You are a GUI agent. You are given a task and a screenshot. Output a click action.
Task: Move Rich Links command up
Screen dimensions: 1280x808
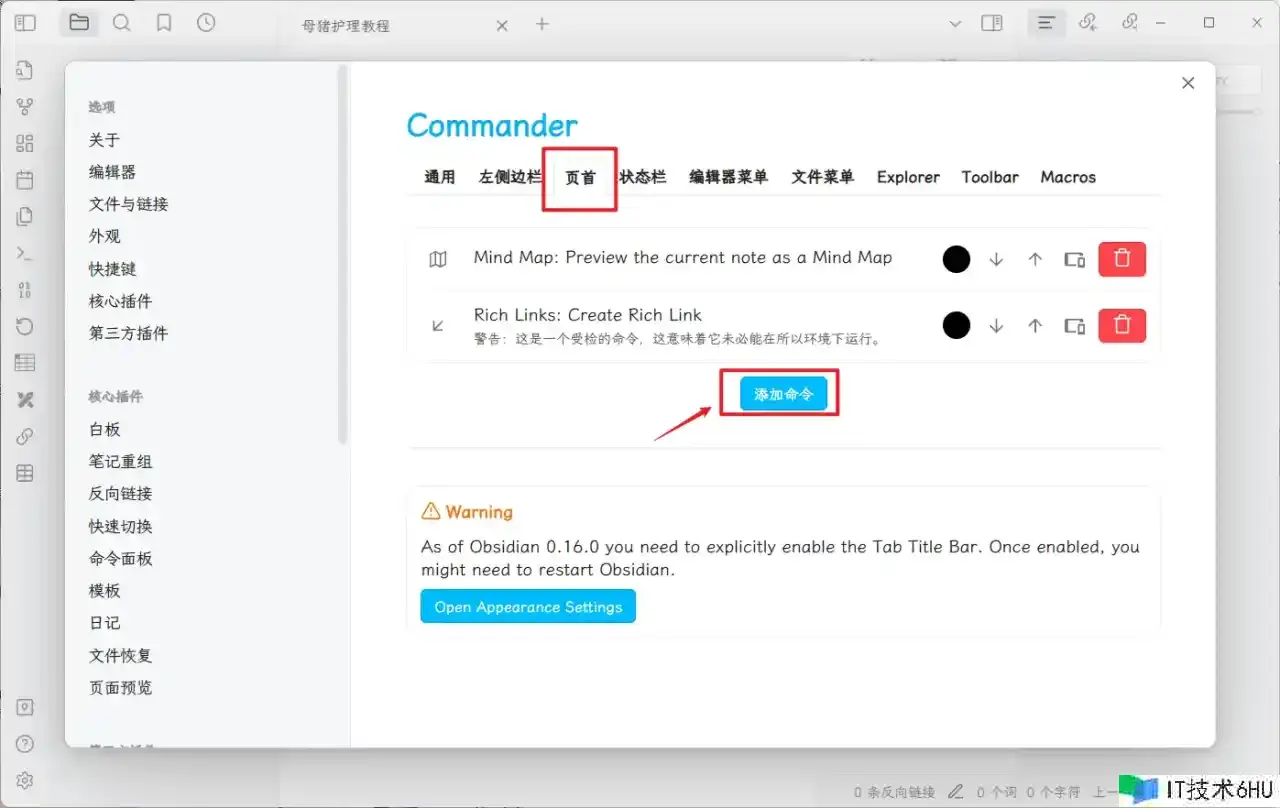click(x=1035, y=325)
